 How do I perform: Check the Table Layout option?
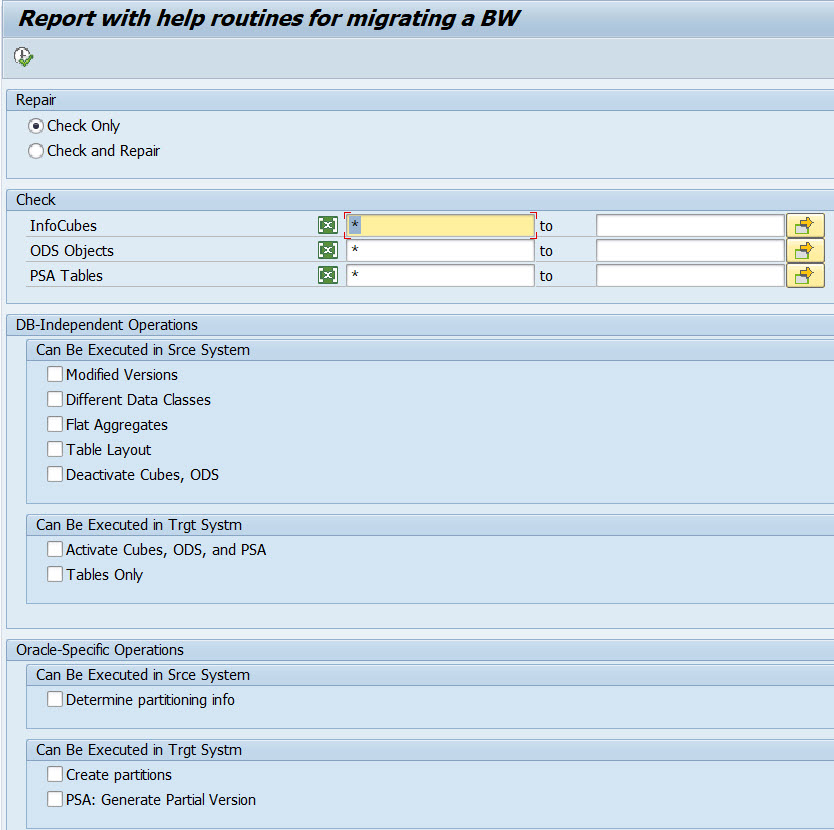click(x=55, y=449)
